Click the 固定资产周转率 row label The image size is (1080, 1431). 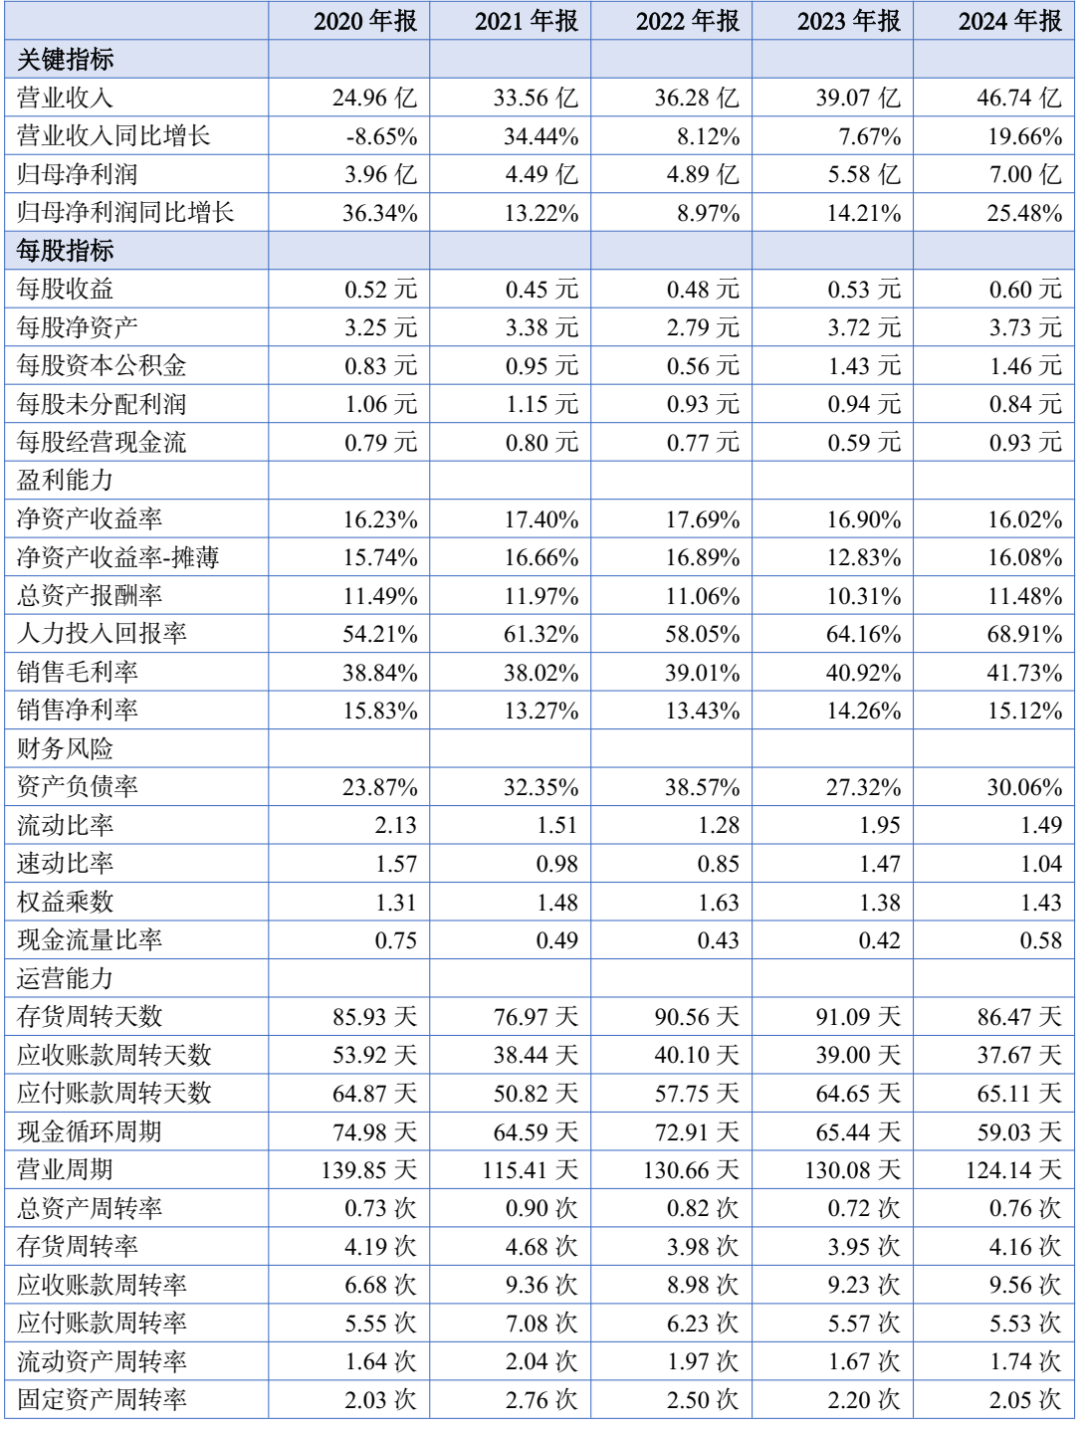point(102,1399)
